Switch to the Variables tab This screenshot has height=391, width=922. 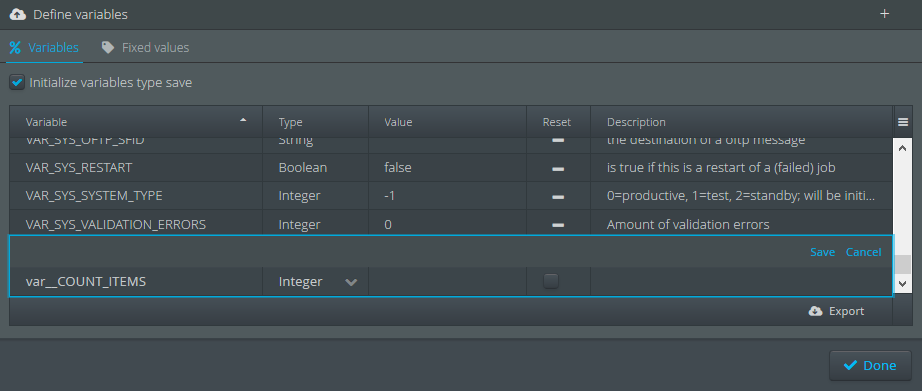tap(44, 48)
